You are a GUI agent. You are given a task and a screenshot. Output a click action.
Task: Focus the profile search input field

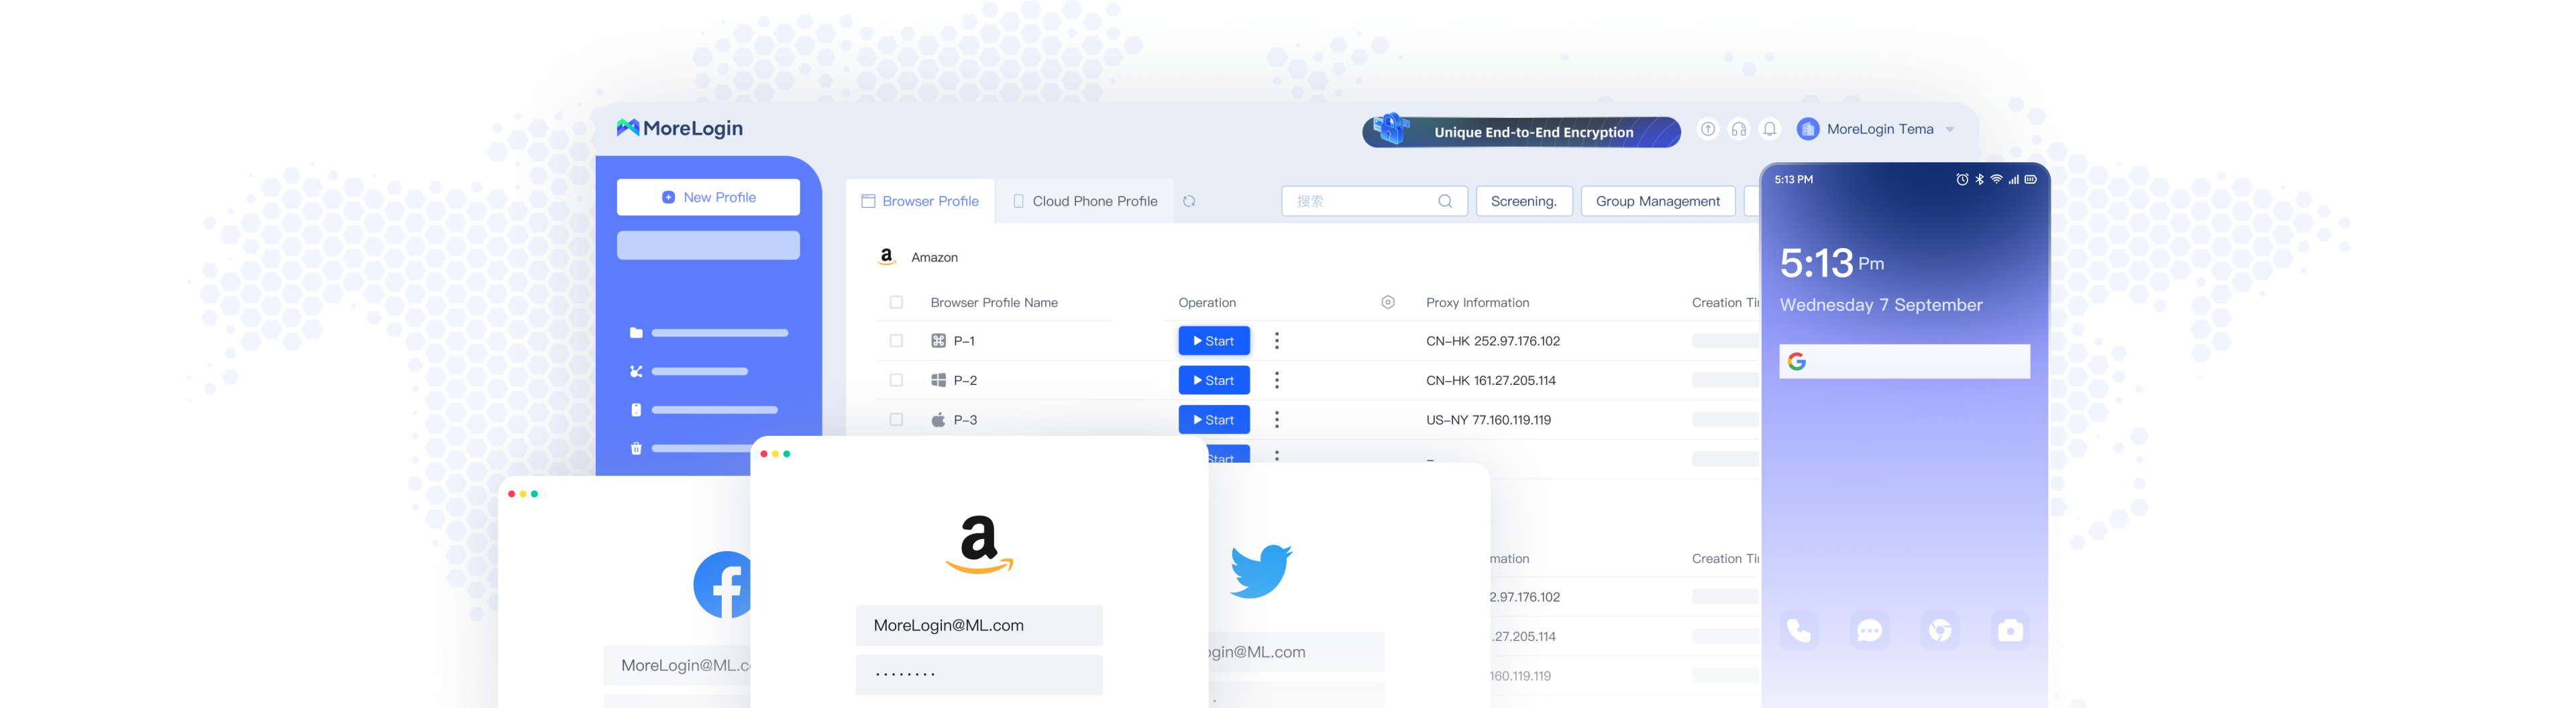point(1374,201)
